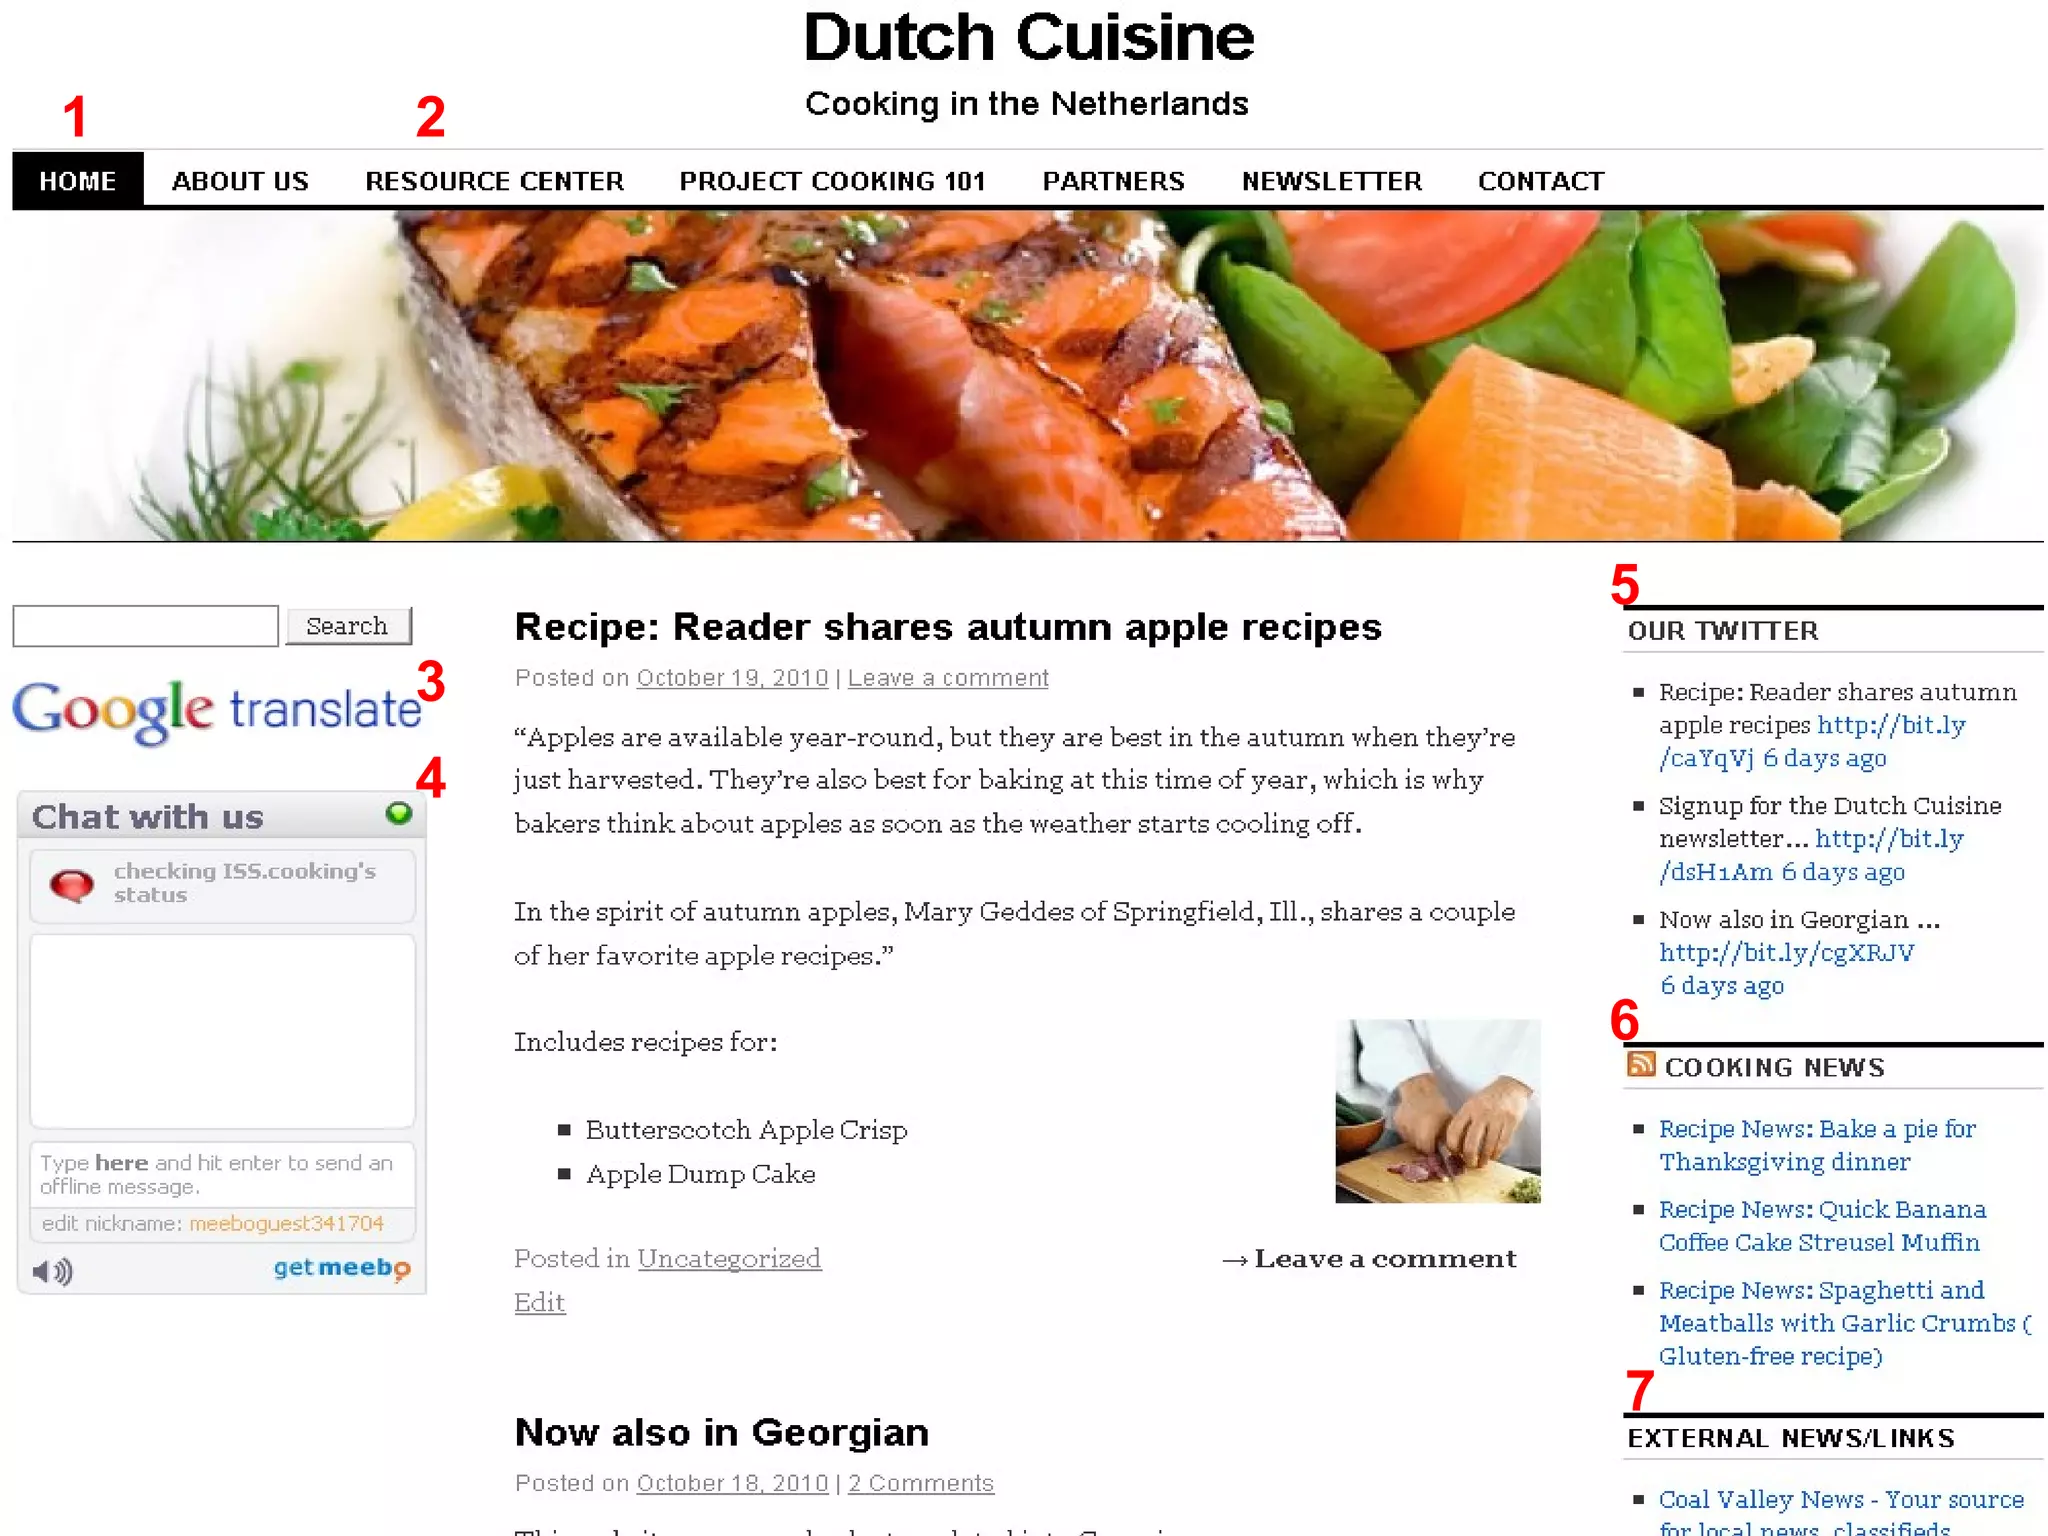Open Recipe News: Quick Banana Coffee Cake link
Screen dimensions: 2048x1536
pyautogui.click(x=1821, y=1225)
